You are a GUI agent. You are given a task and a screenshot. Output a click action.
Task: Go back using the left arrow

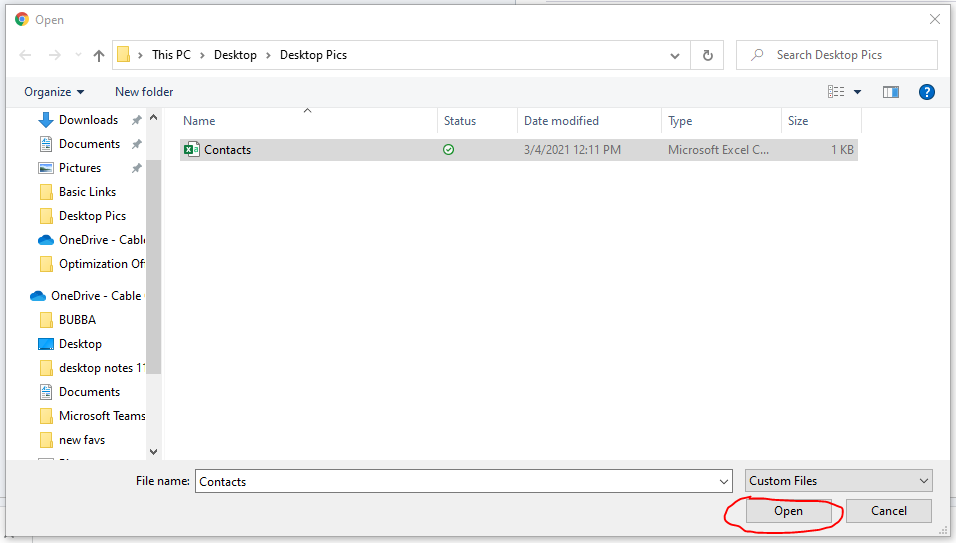(25, 55)
